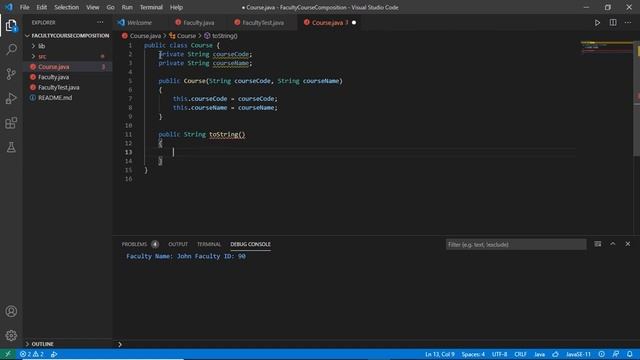Screen dimensions: 640x360
Task: Click JavaSE-11 runtime in status bar
Action: click(x=578, y=354)
